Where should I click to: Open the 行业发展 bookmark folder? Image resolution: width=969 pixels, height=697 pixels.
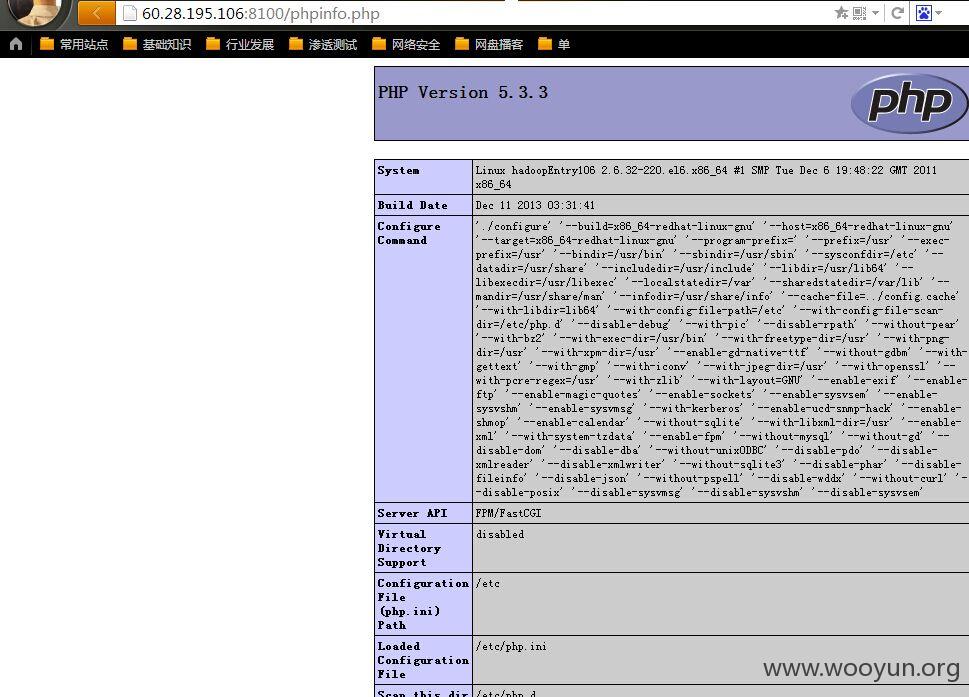point(240,44)
